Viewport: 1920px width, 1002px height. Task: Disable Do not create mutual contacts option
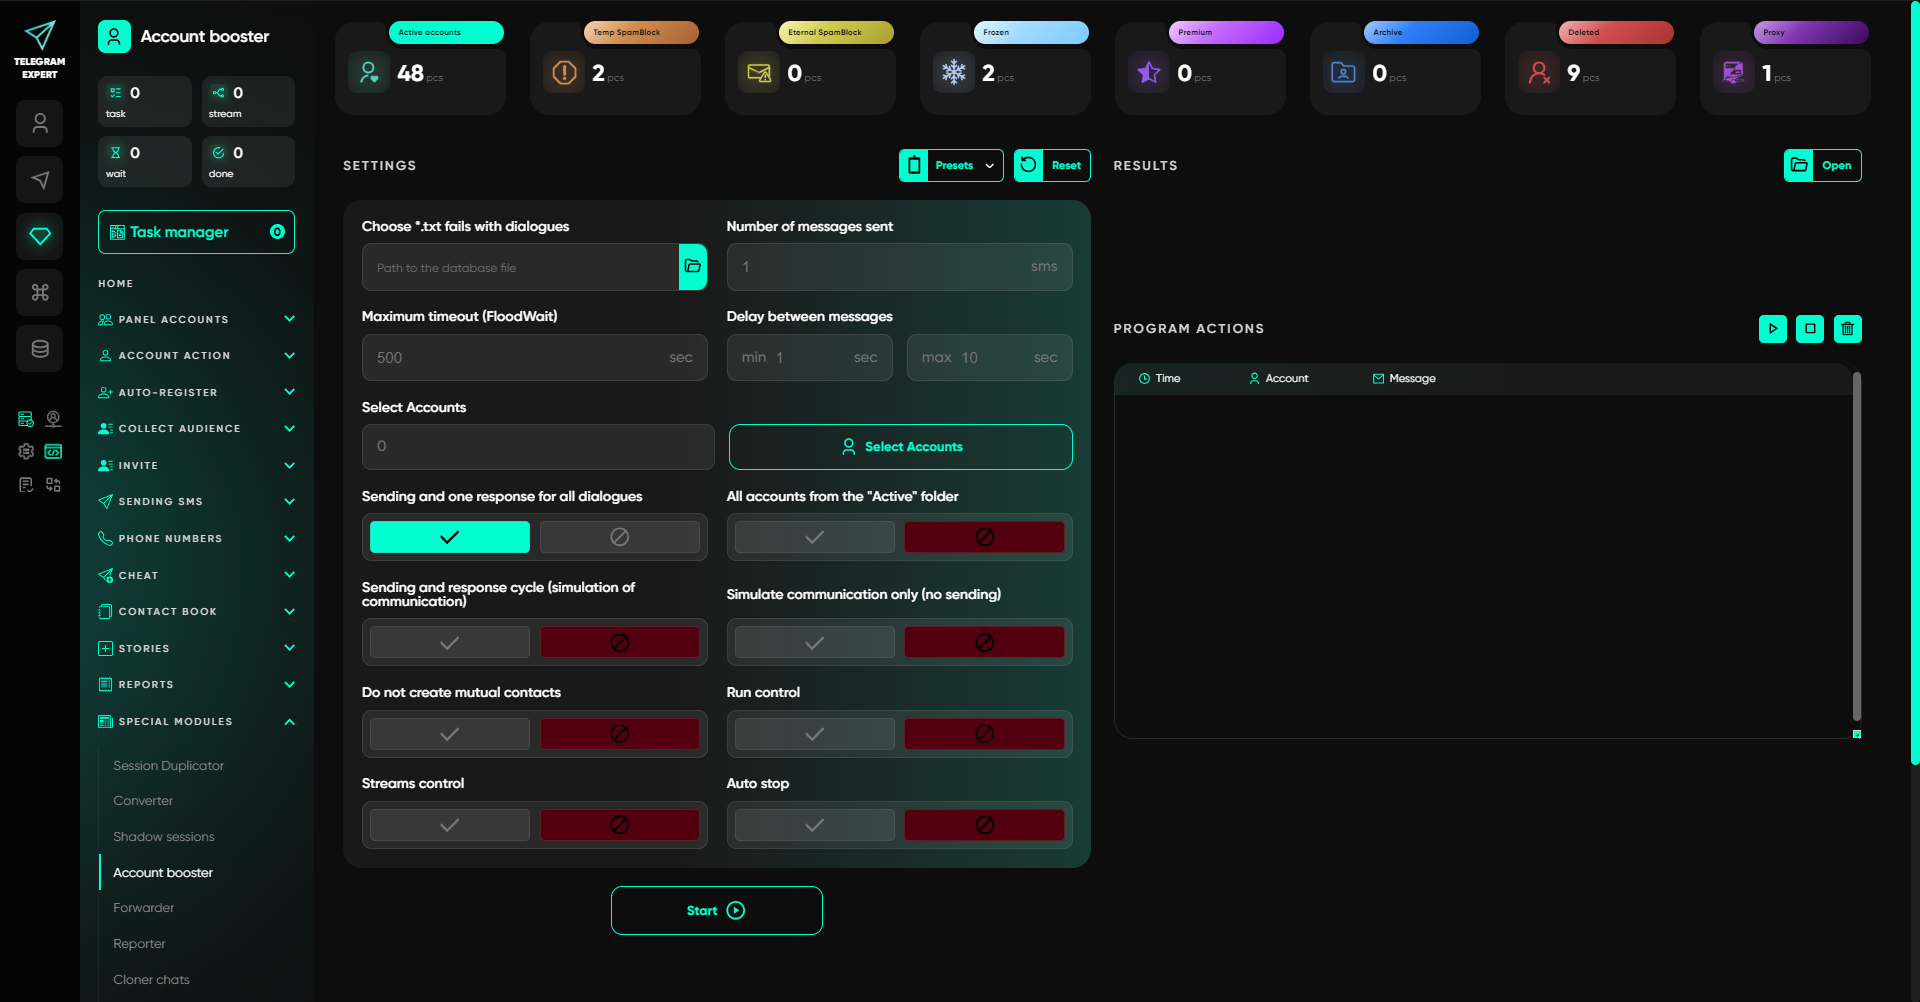619,733
